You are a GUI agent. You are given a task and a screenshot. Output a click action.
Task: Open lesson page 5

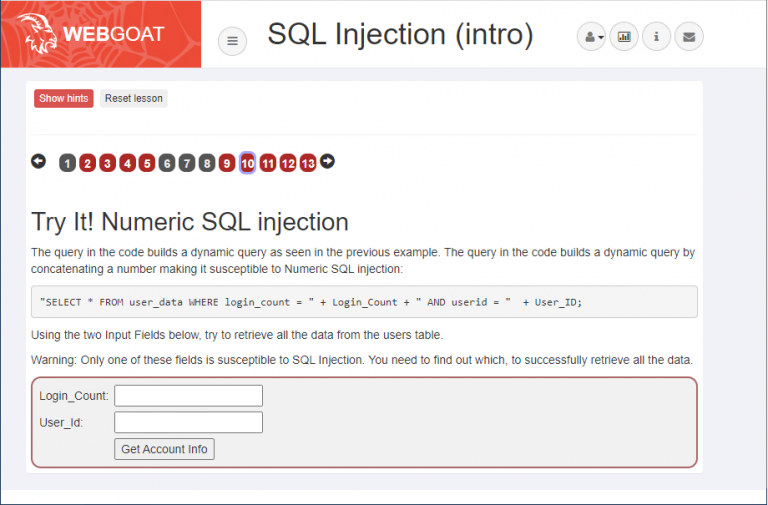coord(147,163)
